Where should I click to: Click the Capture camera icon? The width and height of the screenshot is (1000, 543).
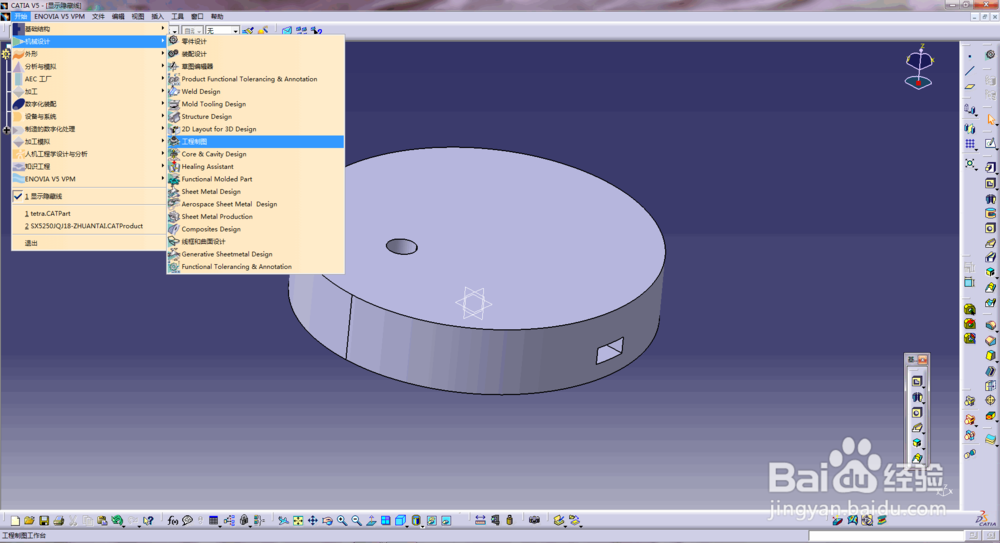pyautogui.click(x=534, y=521)
